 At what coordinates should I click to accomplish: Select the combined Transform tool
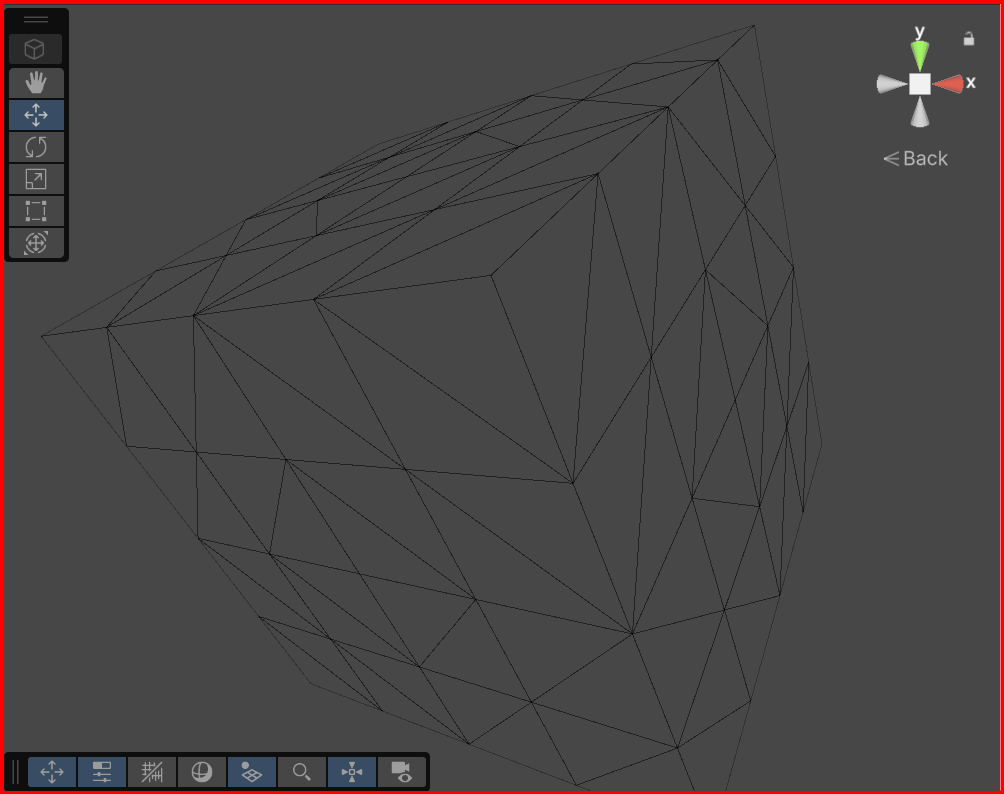click(36, 243)
